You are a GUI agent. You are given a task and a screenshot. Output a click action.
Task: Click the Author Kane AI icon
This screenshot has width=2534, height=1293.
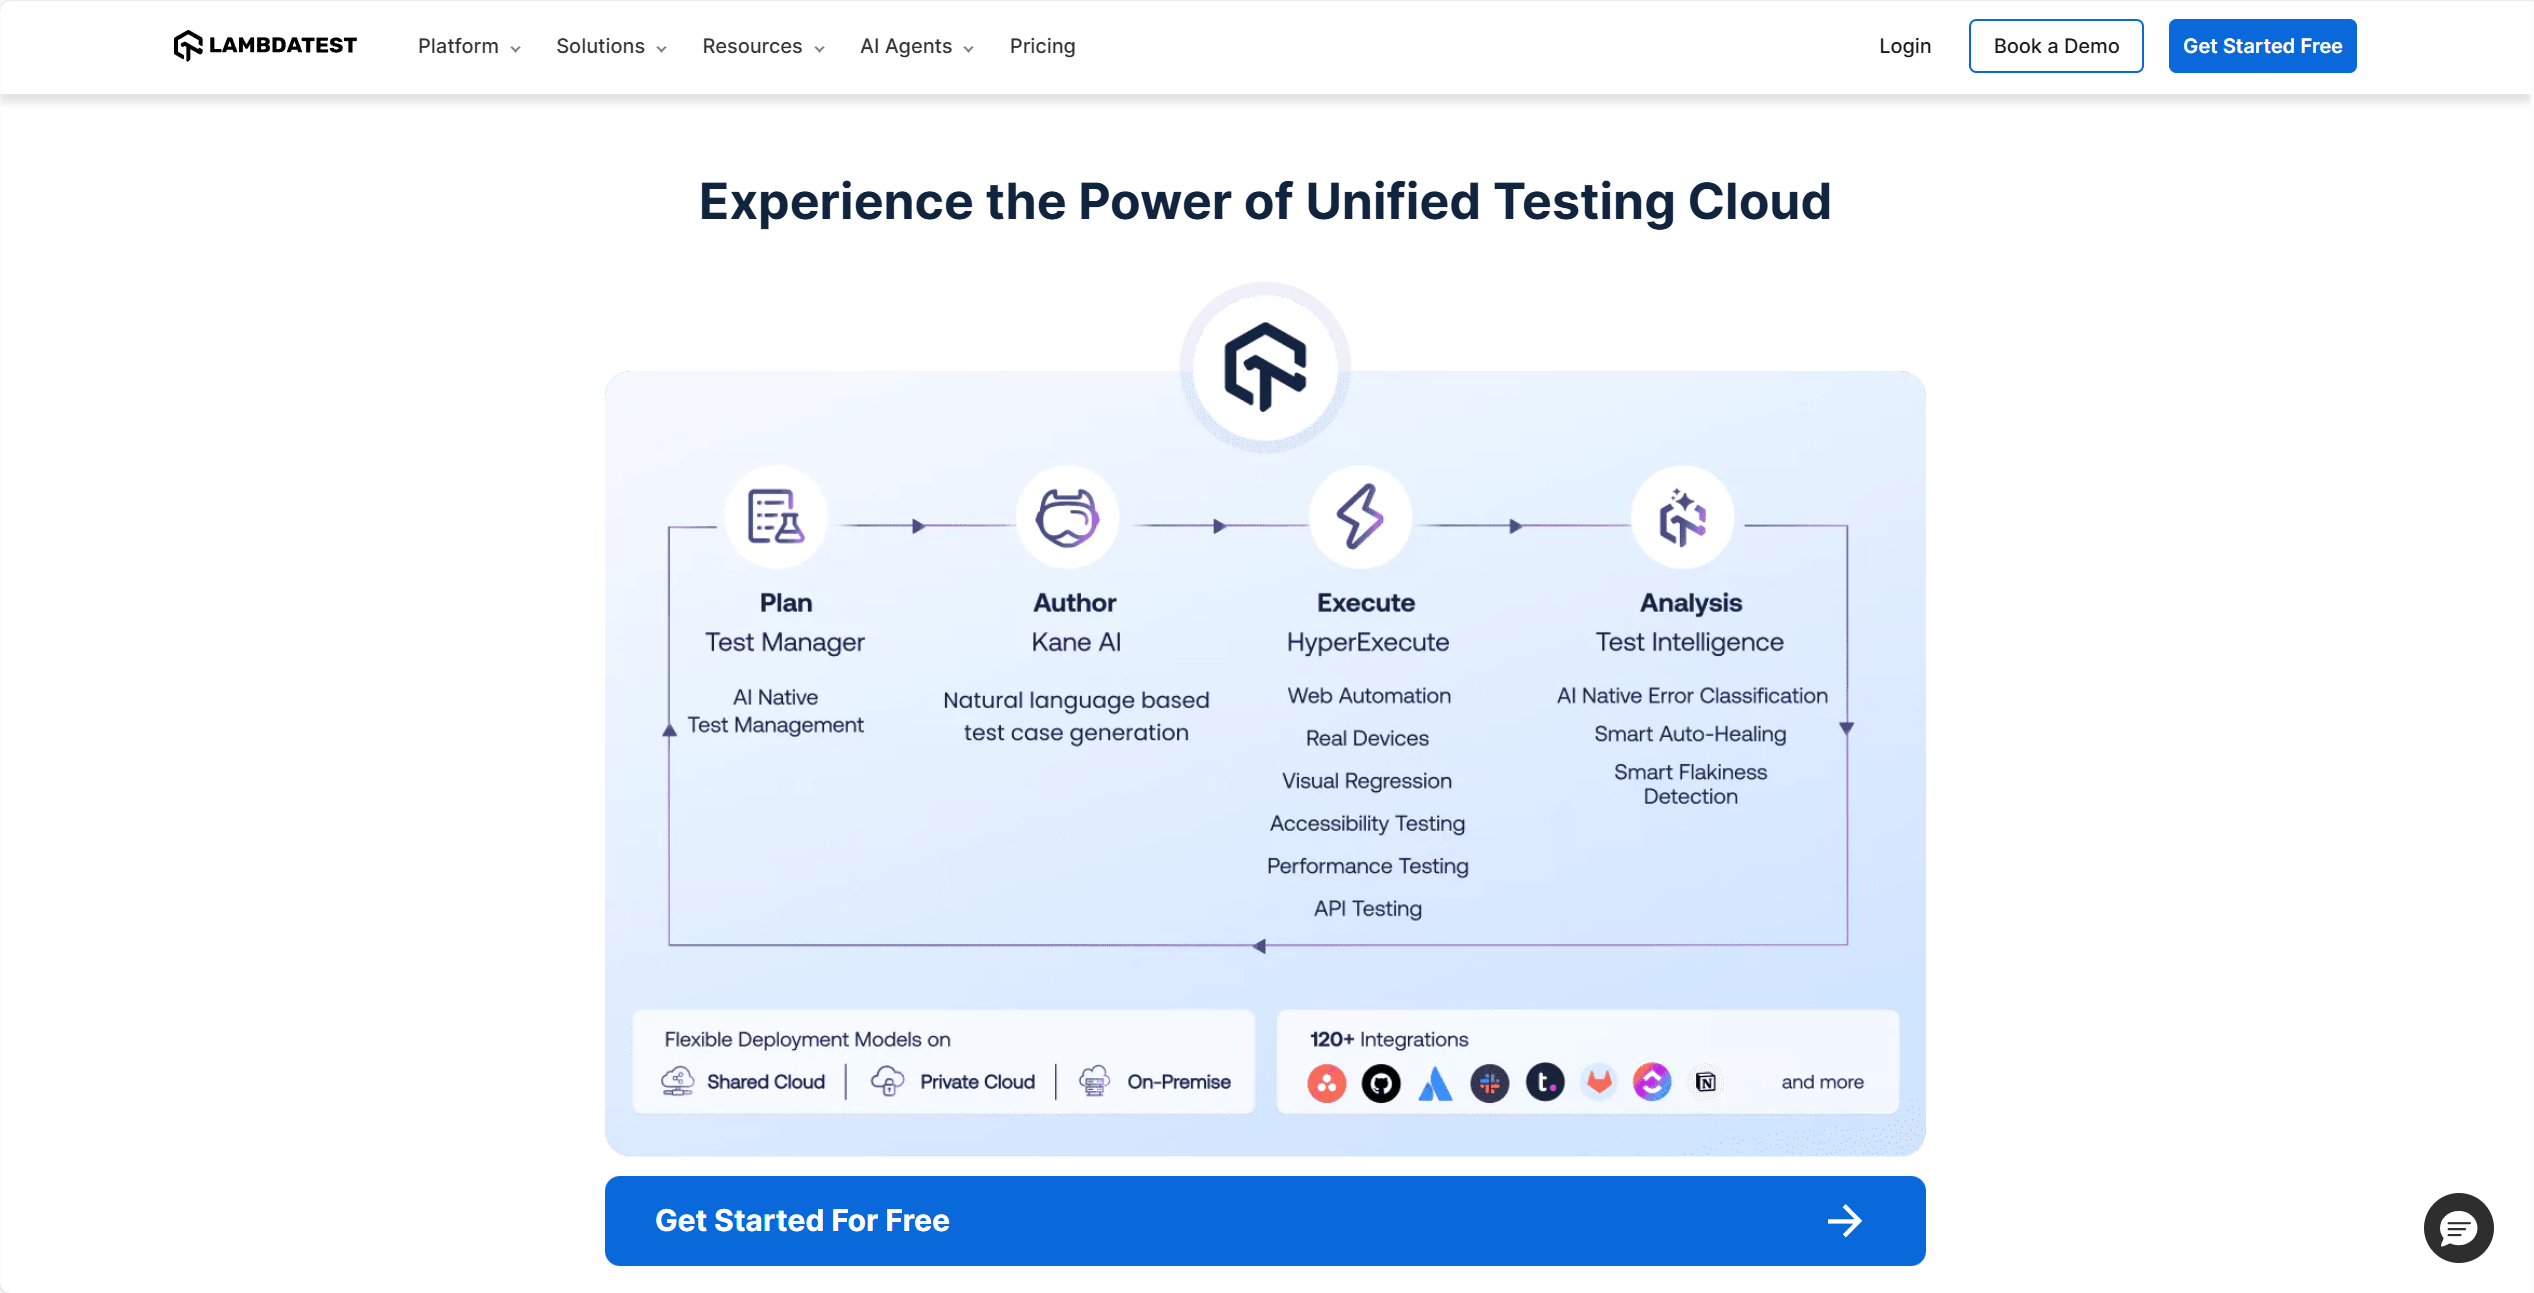(1067, 517)
